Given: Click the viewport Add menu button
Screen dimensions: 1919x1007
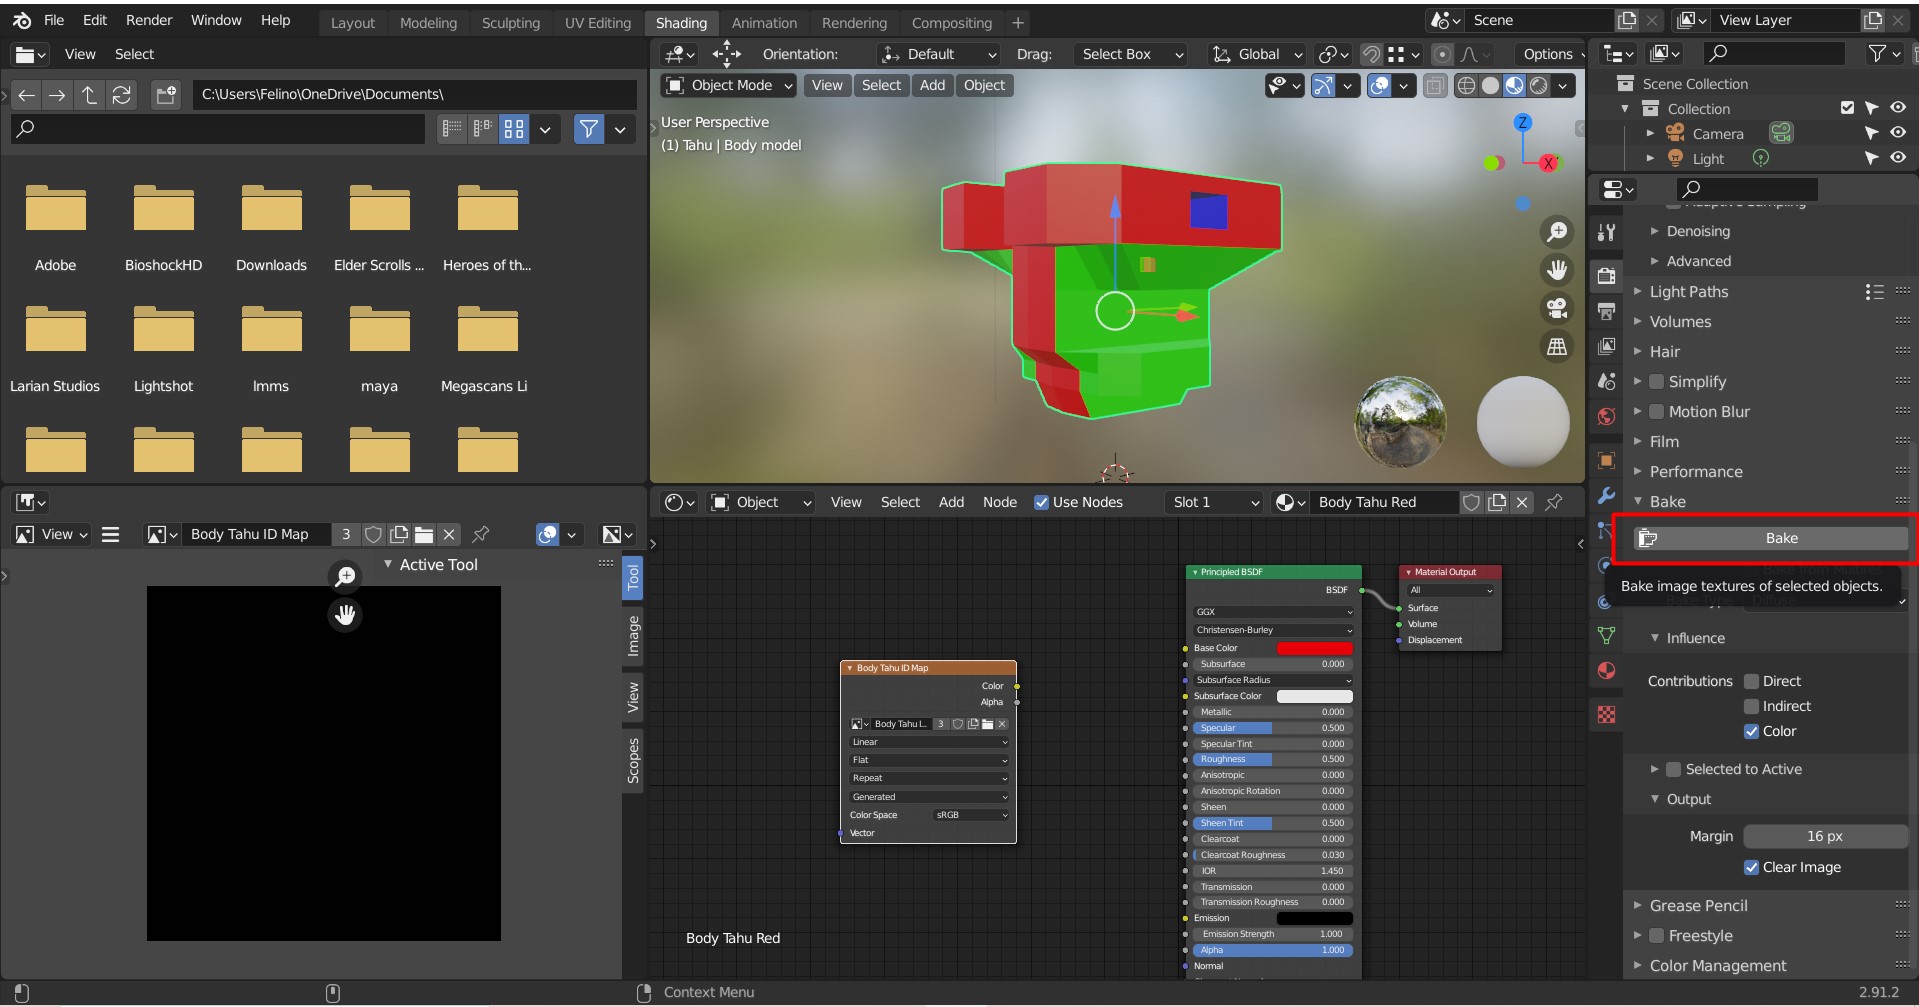Looking at the screenshot, I should tap(932, 86).
